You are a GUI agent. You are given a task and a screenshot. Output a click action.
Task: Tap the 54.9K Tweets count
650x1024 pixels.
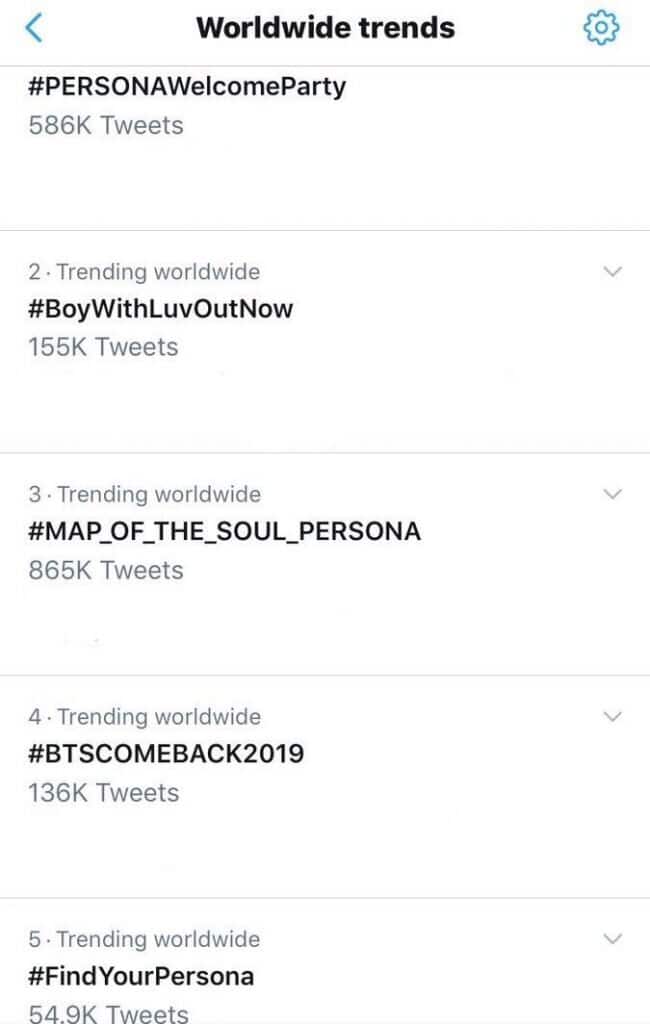tap(108, 1012)
